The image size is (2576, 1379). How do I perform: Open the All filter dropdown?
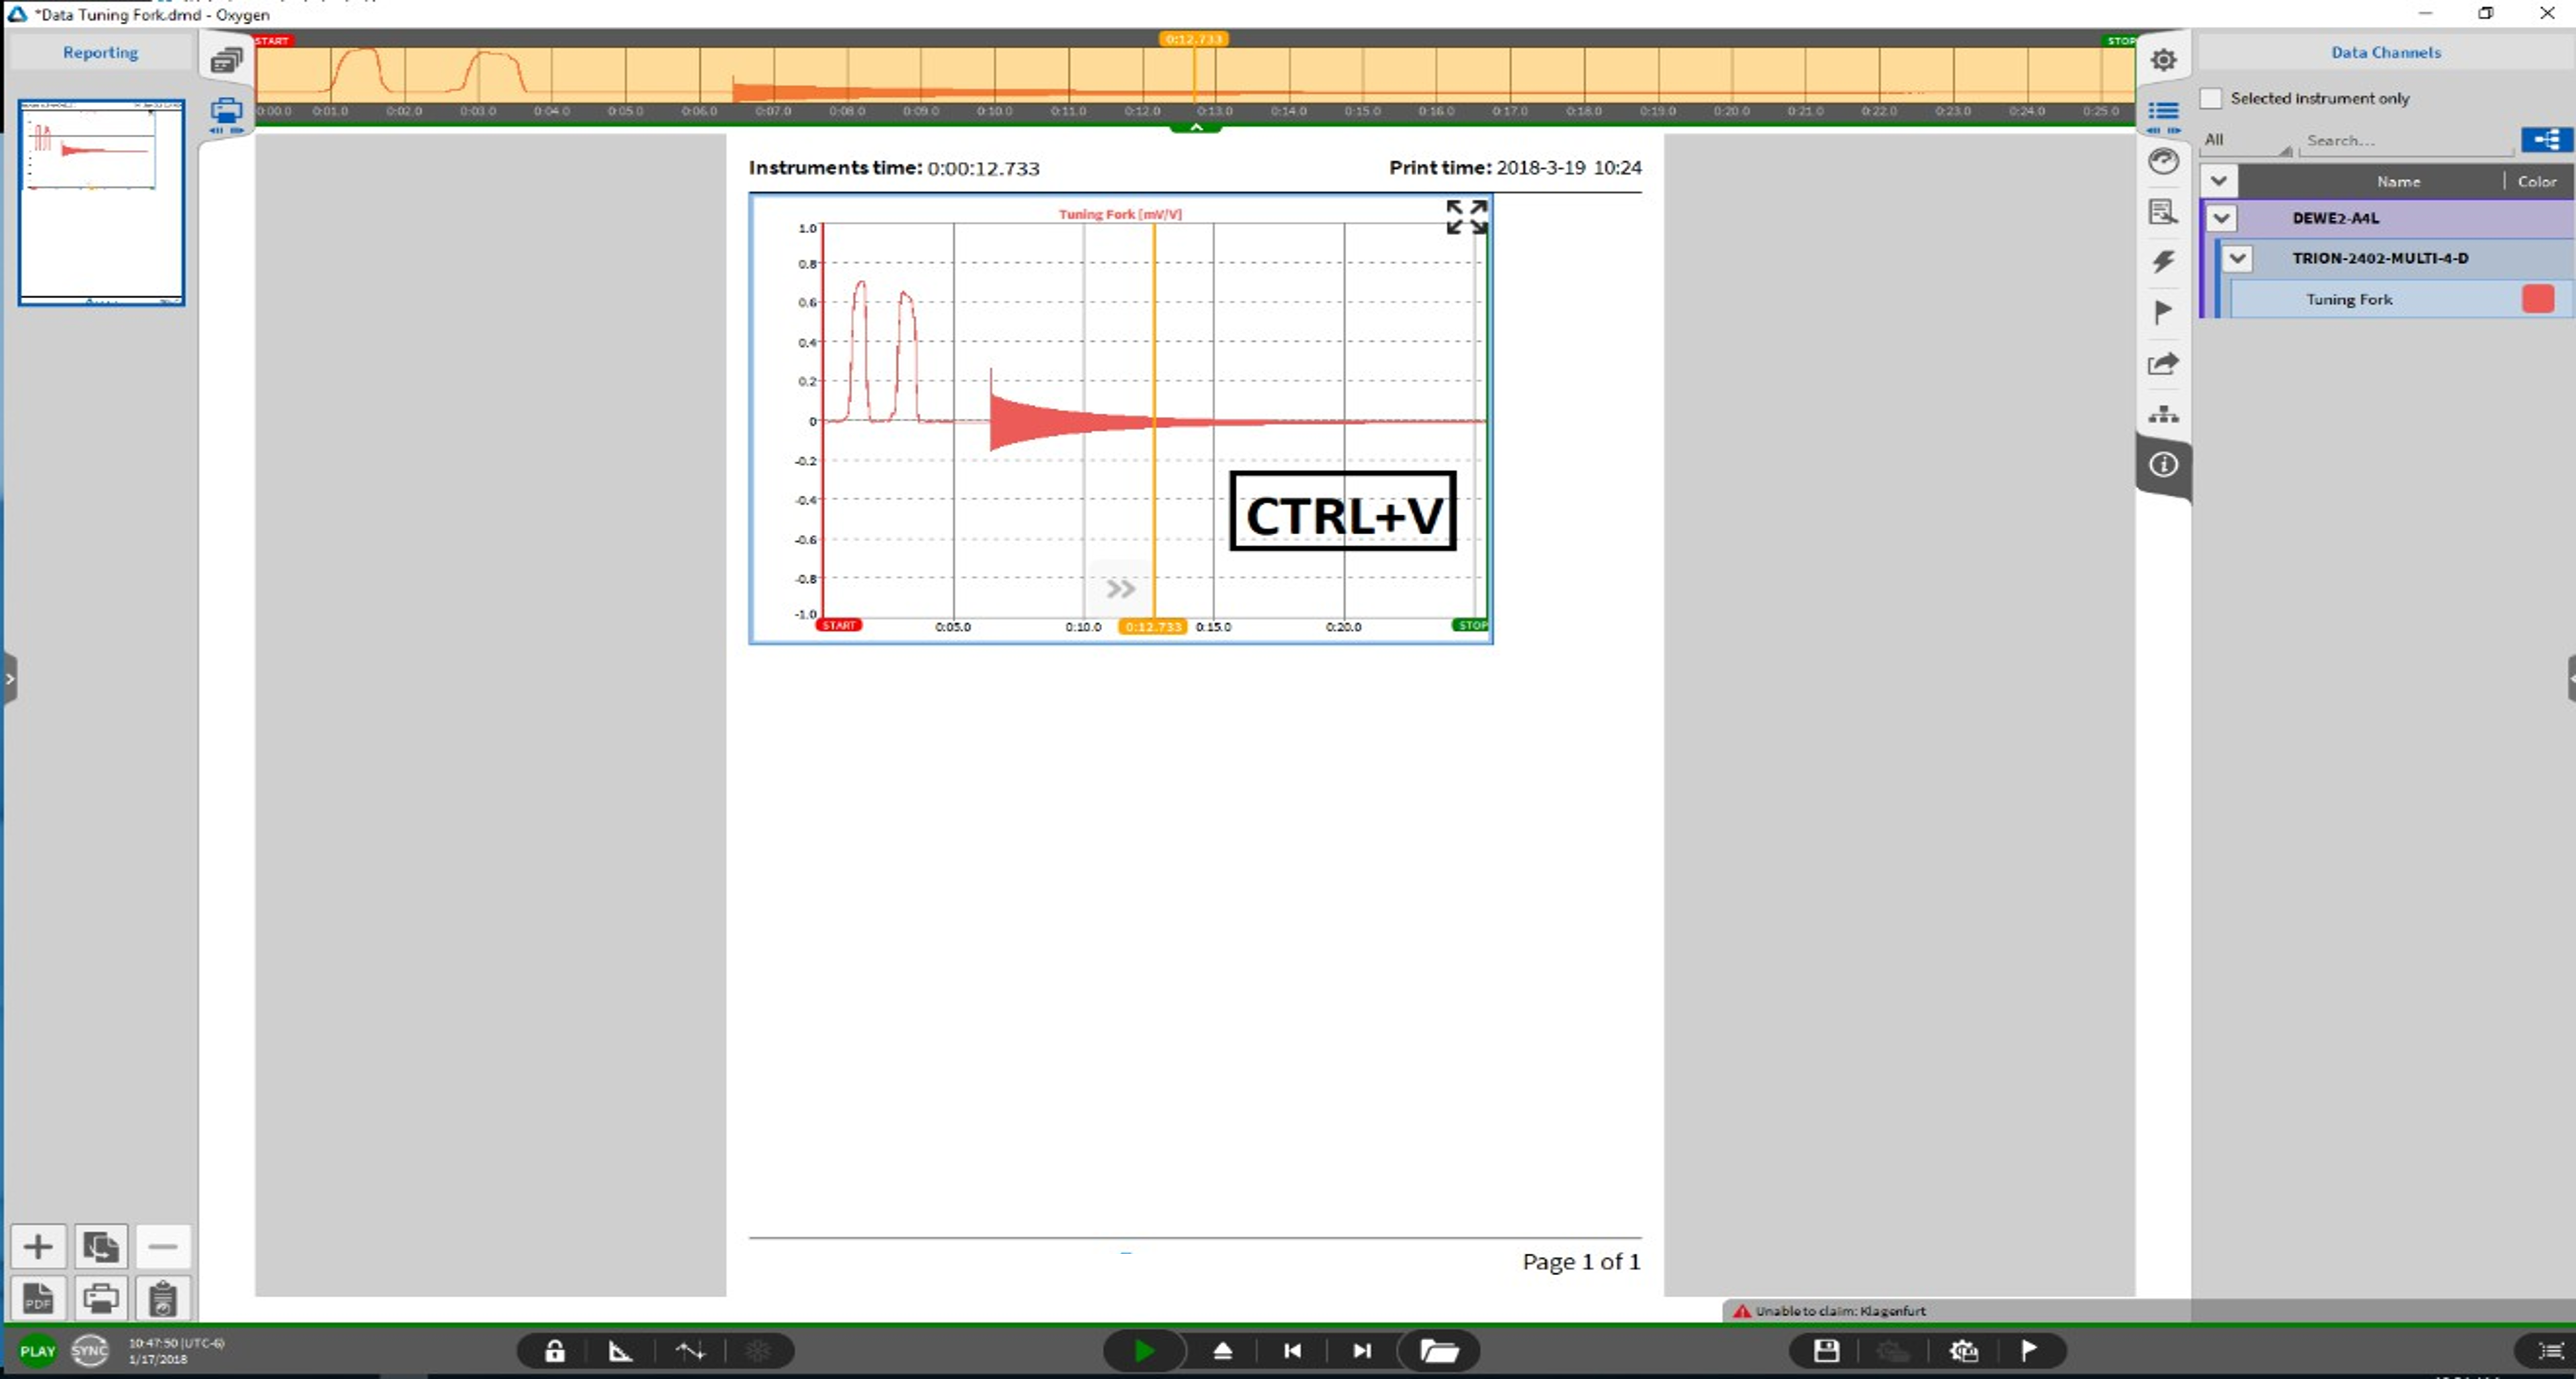click(x=2246, y=141)
